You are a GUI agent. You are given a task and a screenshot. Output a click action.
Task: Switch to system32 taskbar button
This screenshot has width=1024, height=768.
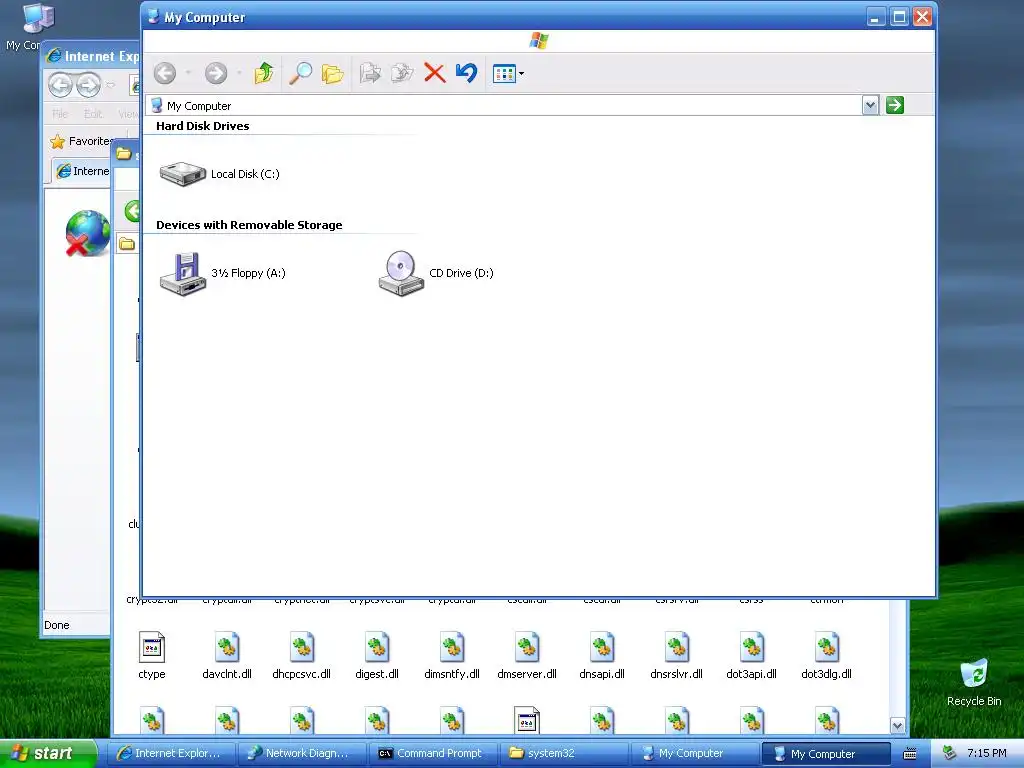point(563,753)
